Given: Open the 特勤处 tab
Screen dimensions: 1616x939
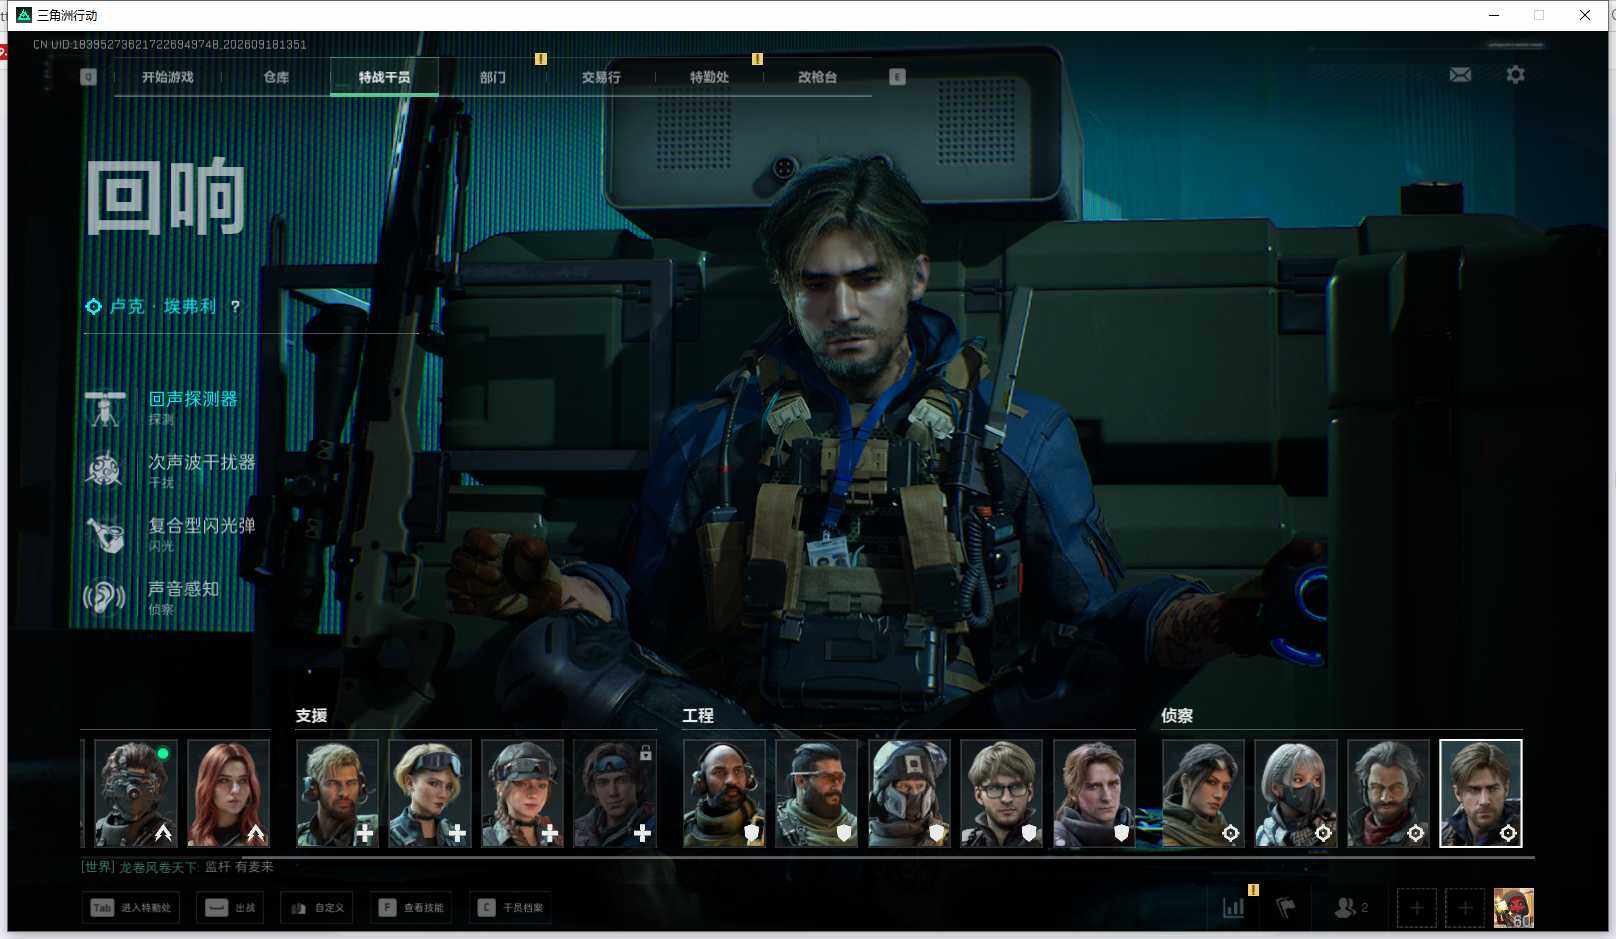Looking at the screenshot, I should click(709, 77).
